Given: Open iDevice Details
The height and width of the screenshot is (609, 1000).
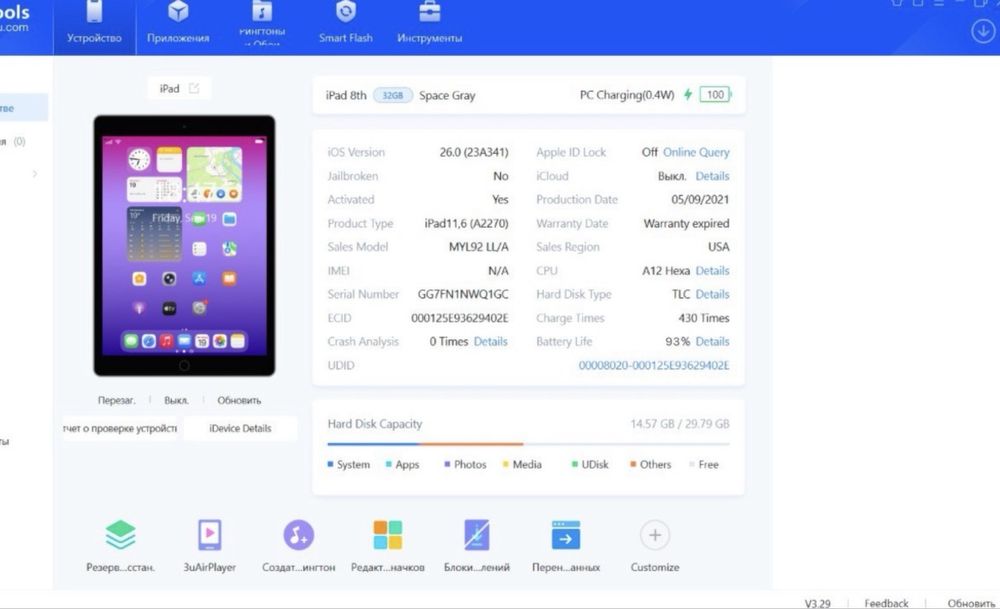Looking at the screenshot, I should pyautogui.click(x=240, y=429).
